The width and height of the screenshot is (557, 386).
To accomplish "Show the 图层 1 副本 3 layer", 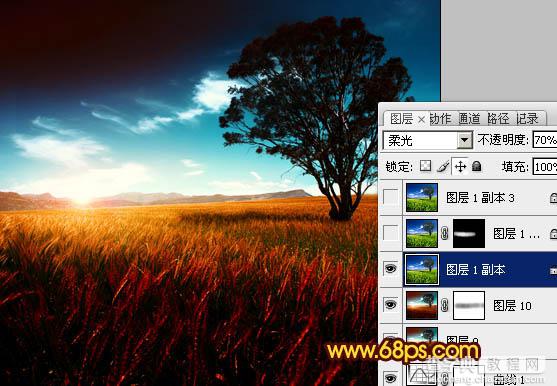I will (391, 197).
